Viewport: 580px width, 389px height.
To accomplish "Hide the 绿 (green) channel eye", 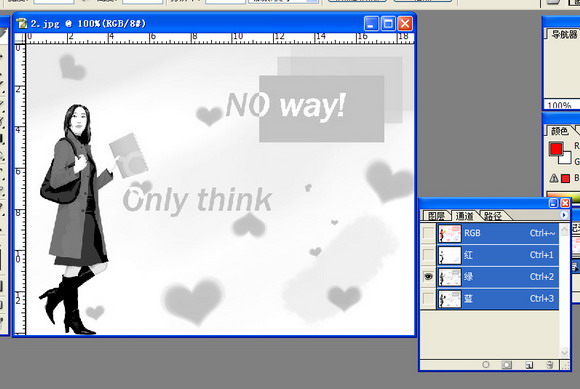I will click(x=428, y=277).
